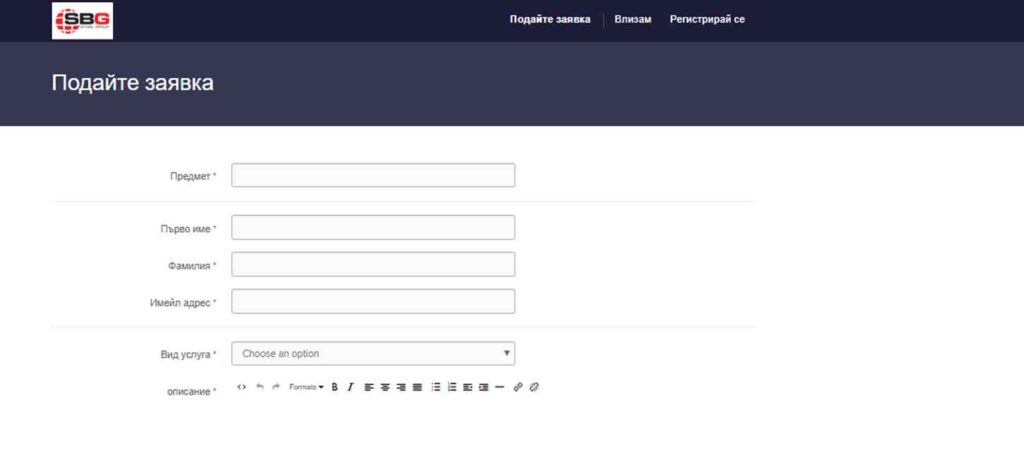
Task: Insert numbered list
Action: (452, 387)
